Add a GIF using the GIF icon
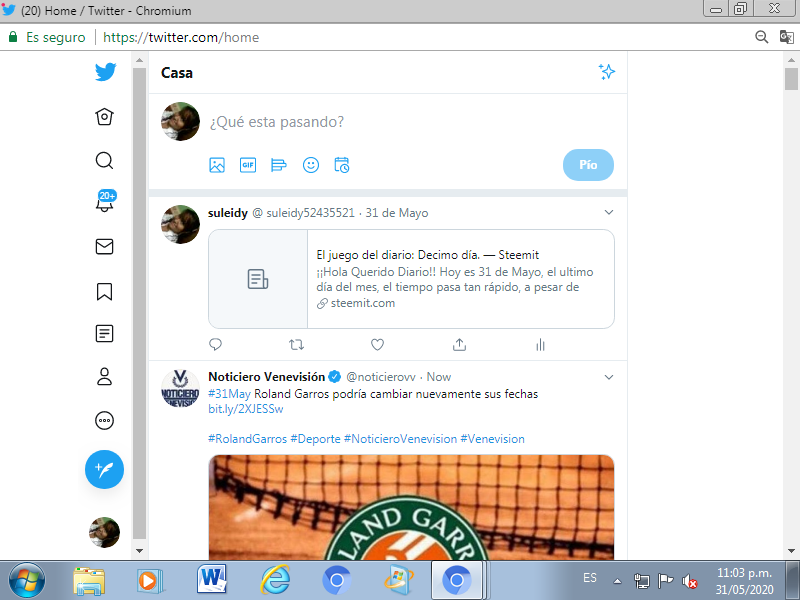The width and height of the screenshot is (800, 600). coord(248,165)
